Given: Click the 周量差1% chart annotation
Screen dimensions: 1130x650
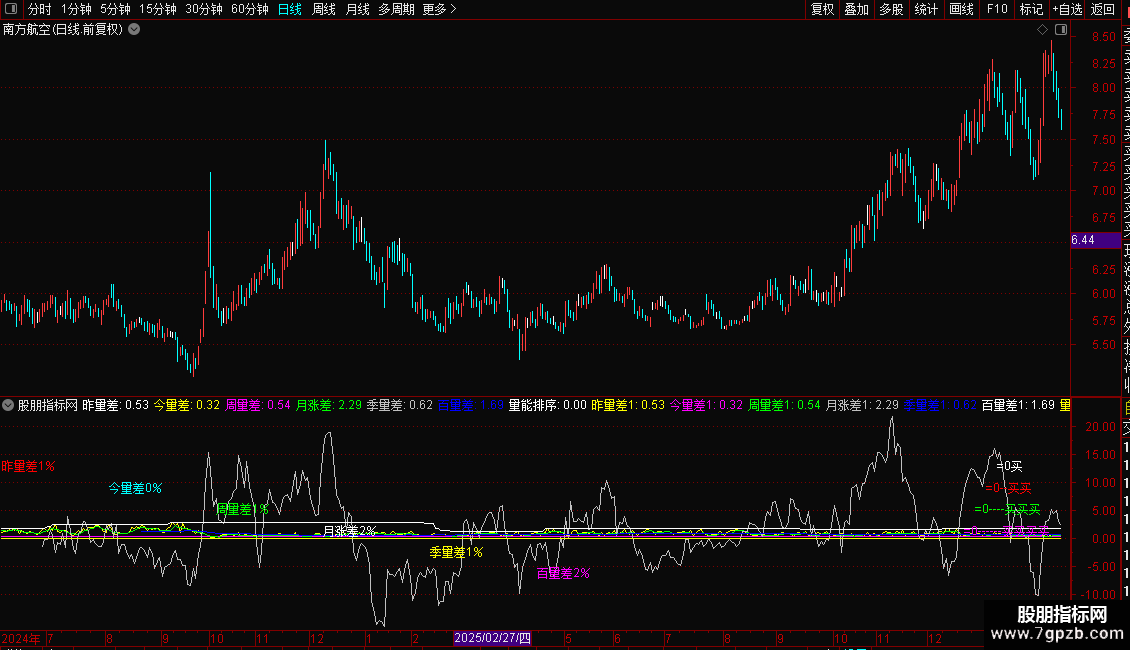Looking at the screenshot, I should click(243, 509).
